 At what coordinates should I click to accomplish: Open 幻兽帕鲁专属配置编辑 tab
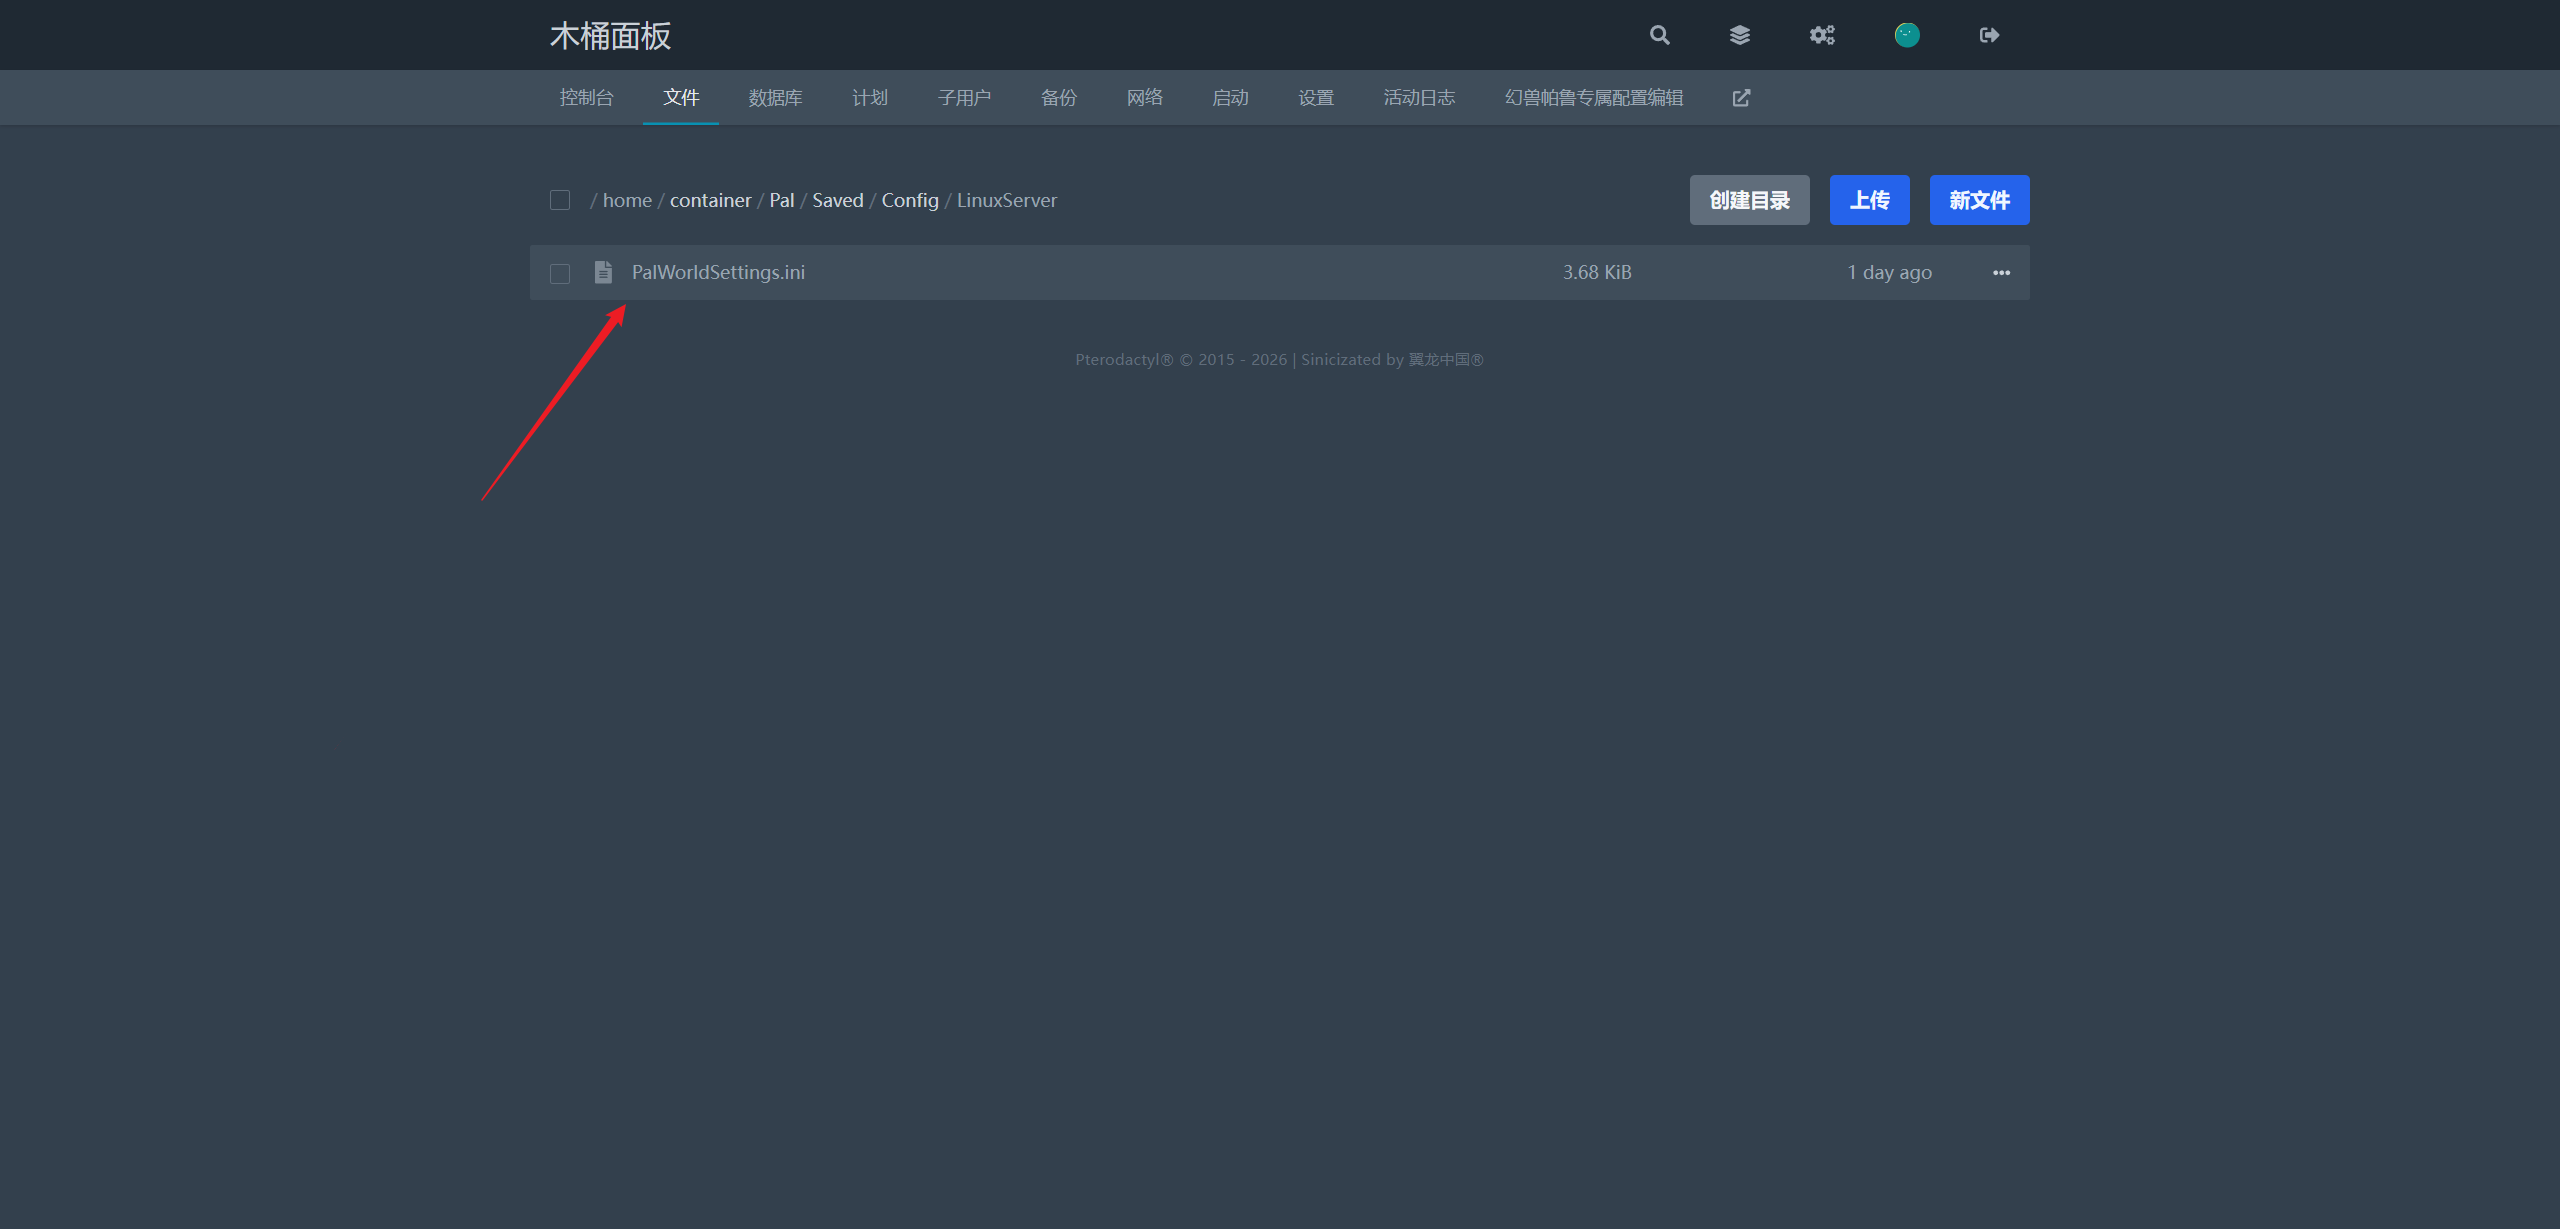coord(1594,98)
